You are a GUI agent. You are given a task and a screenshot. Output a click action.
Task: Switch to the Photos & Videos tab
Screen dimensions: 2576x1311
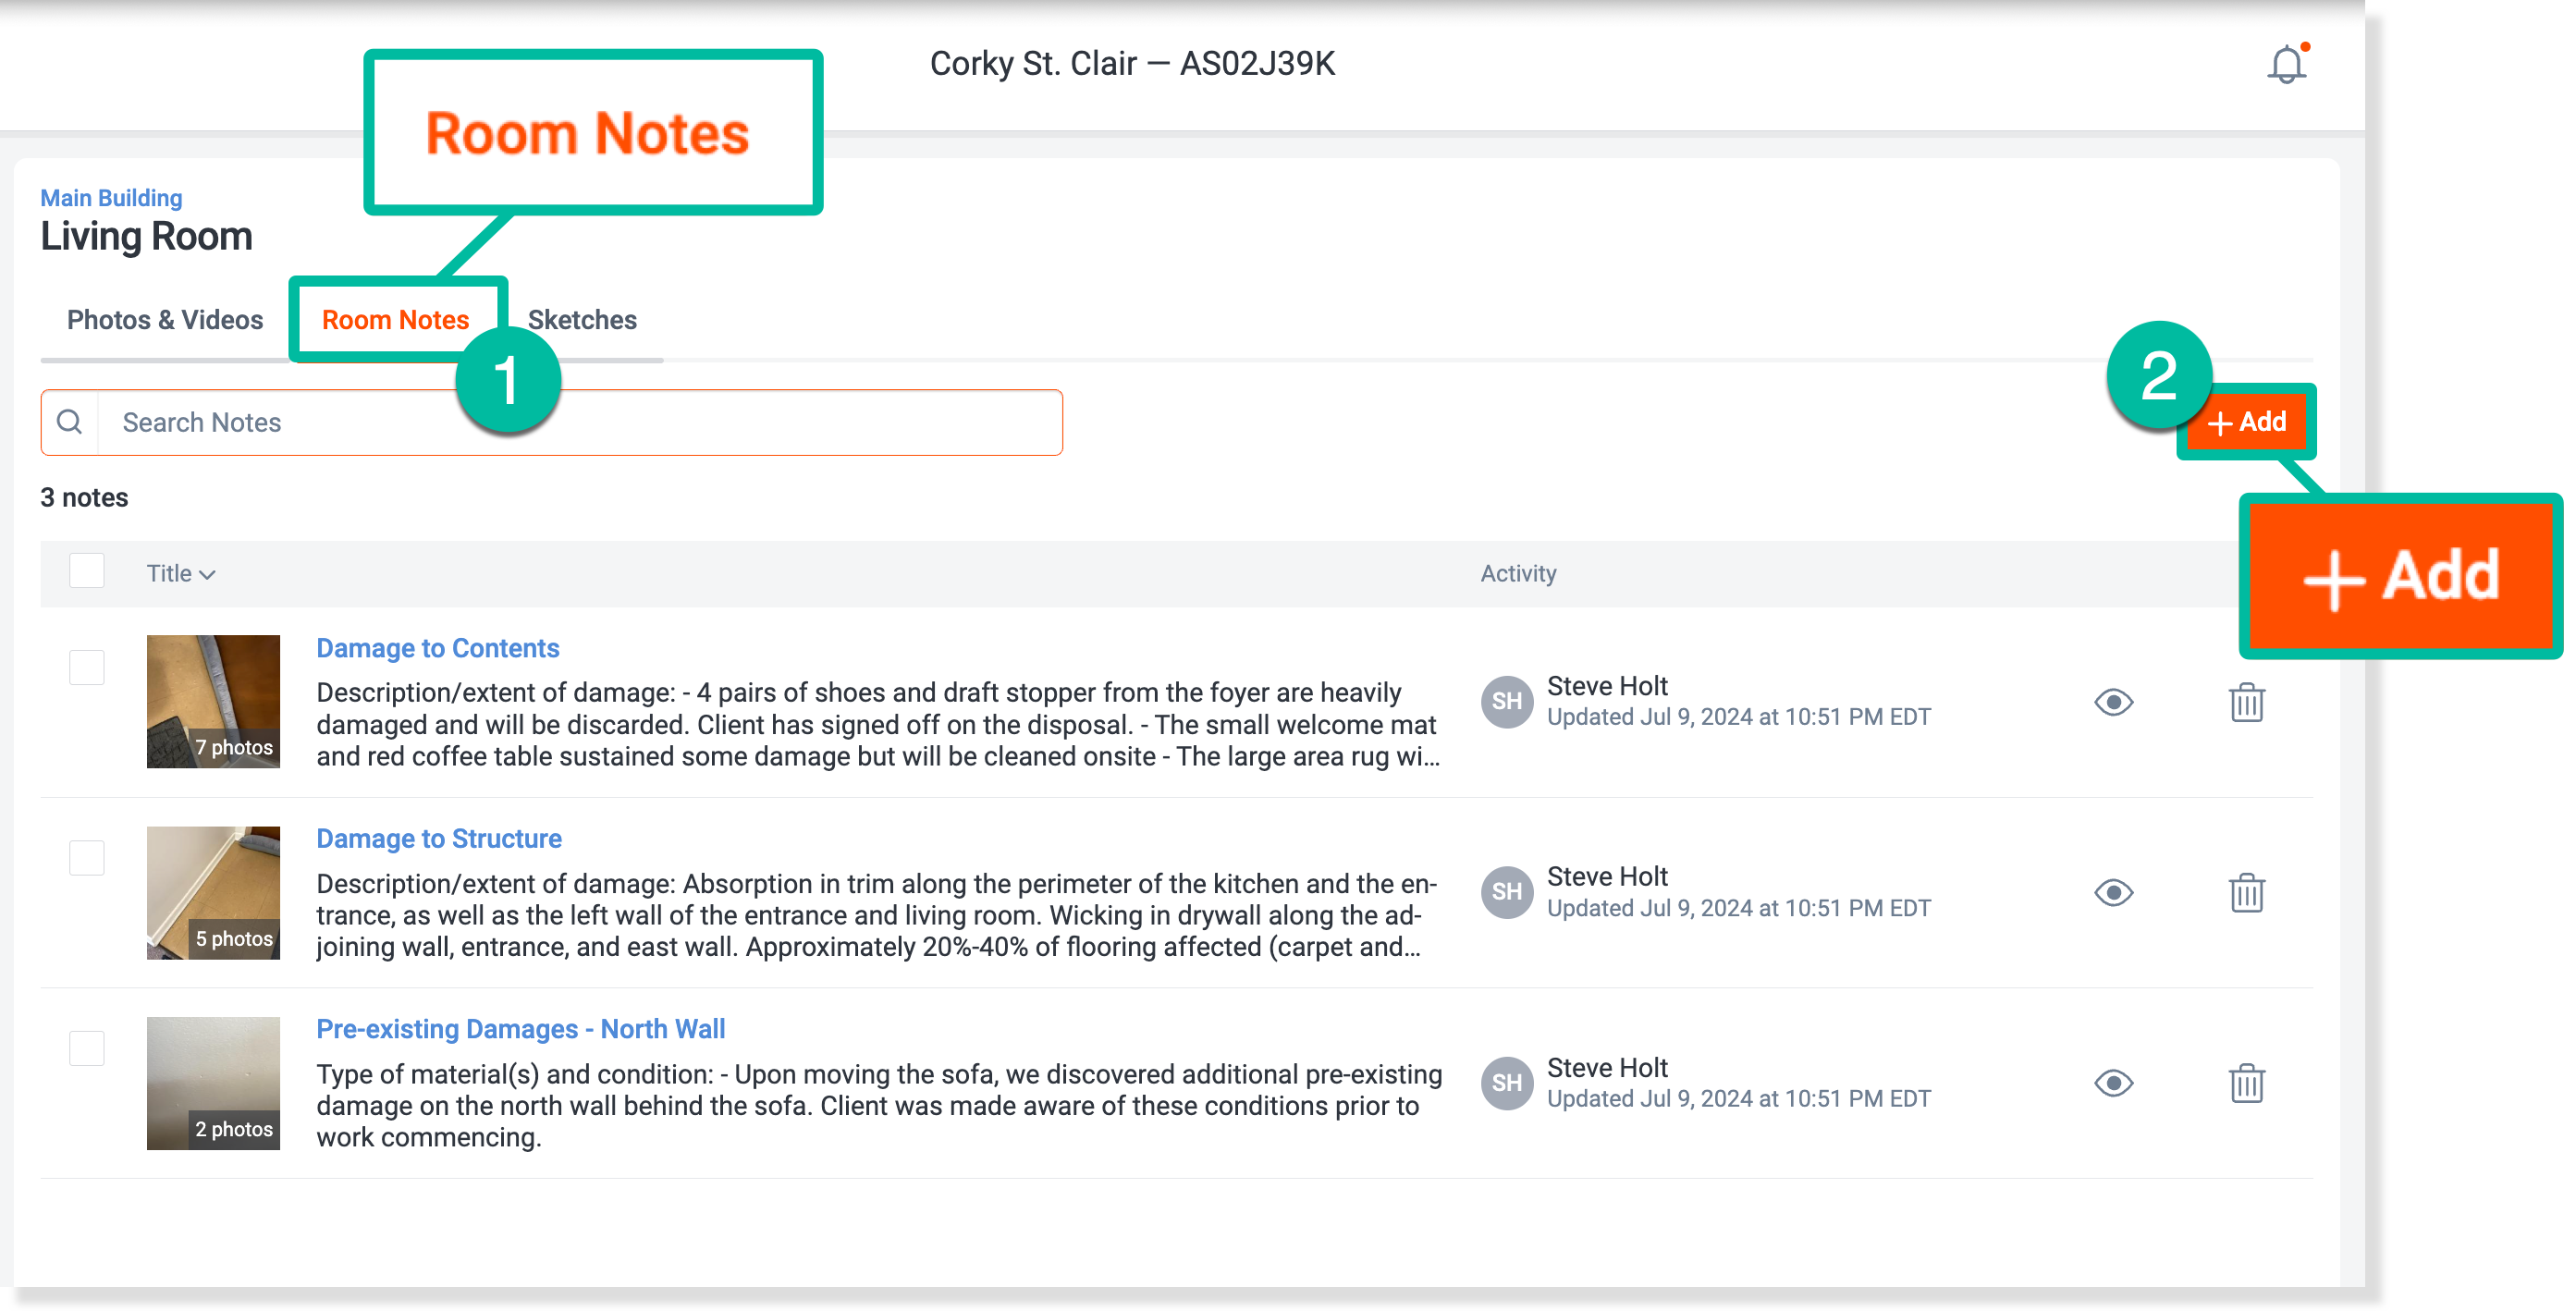pyautogui.click(x=165, y=320)
